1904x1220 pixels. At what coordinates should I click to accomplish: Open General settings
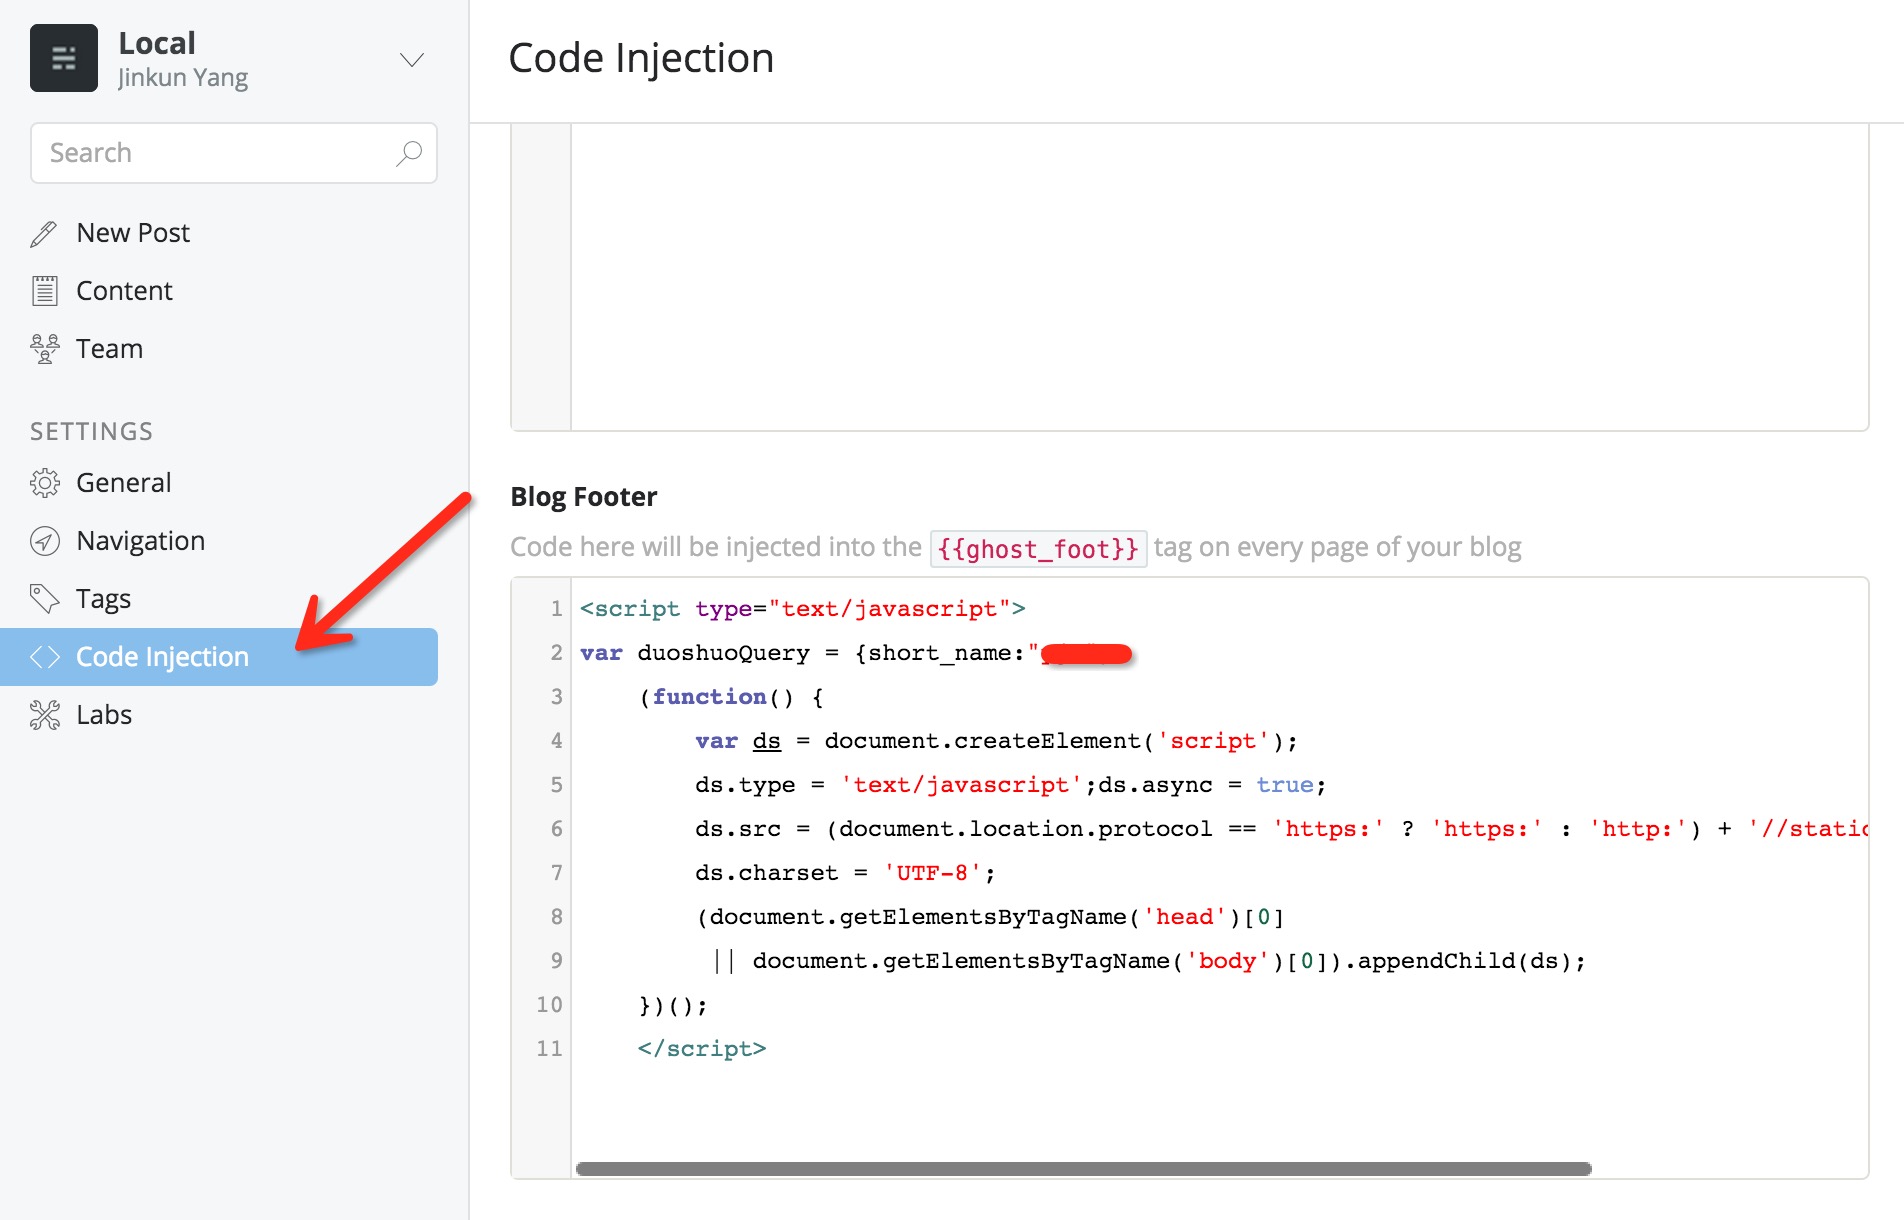click(123, 483)
